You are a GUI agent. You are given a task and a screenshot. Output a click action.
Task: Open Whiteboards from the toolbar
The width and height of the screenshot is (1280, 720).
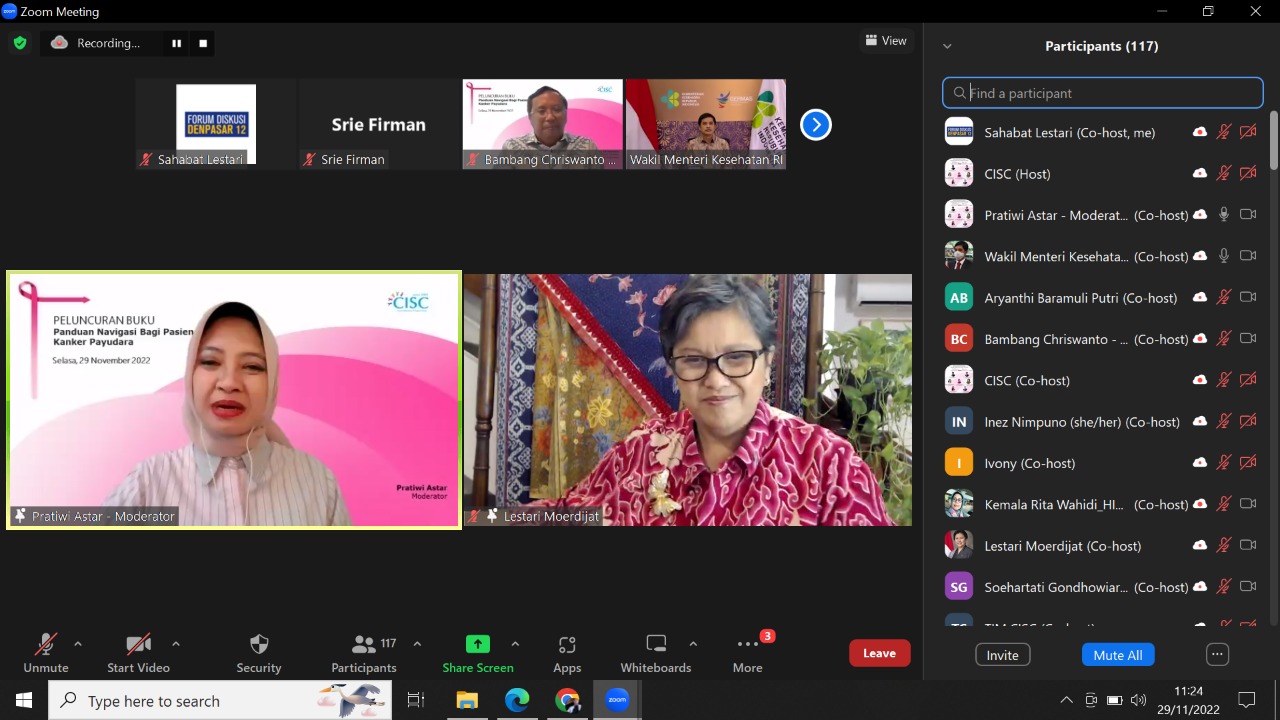tap(655, 653)
